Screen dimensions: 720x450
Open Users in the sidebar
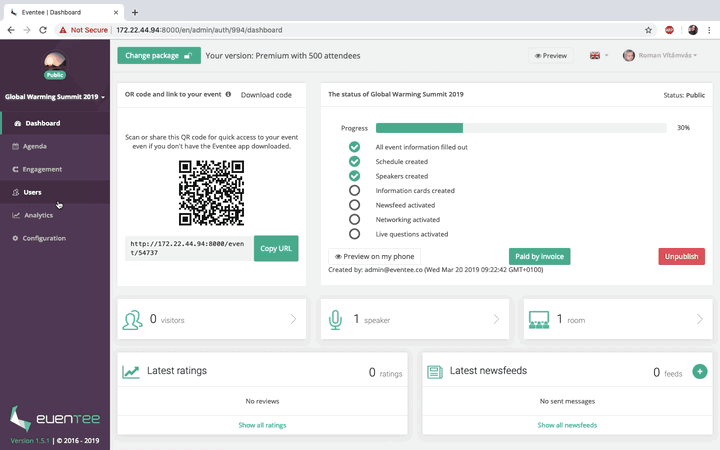coord(55,192)
